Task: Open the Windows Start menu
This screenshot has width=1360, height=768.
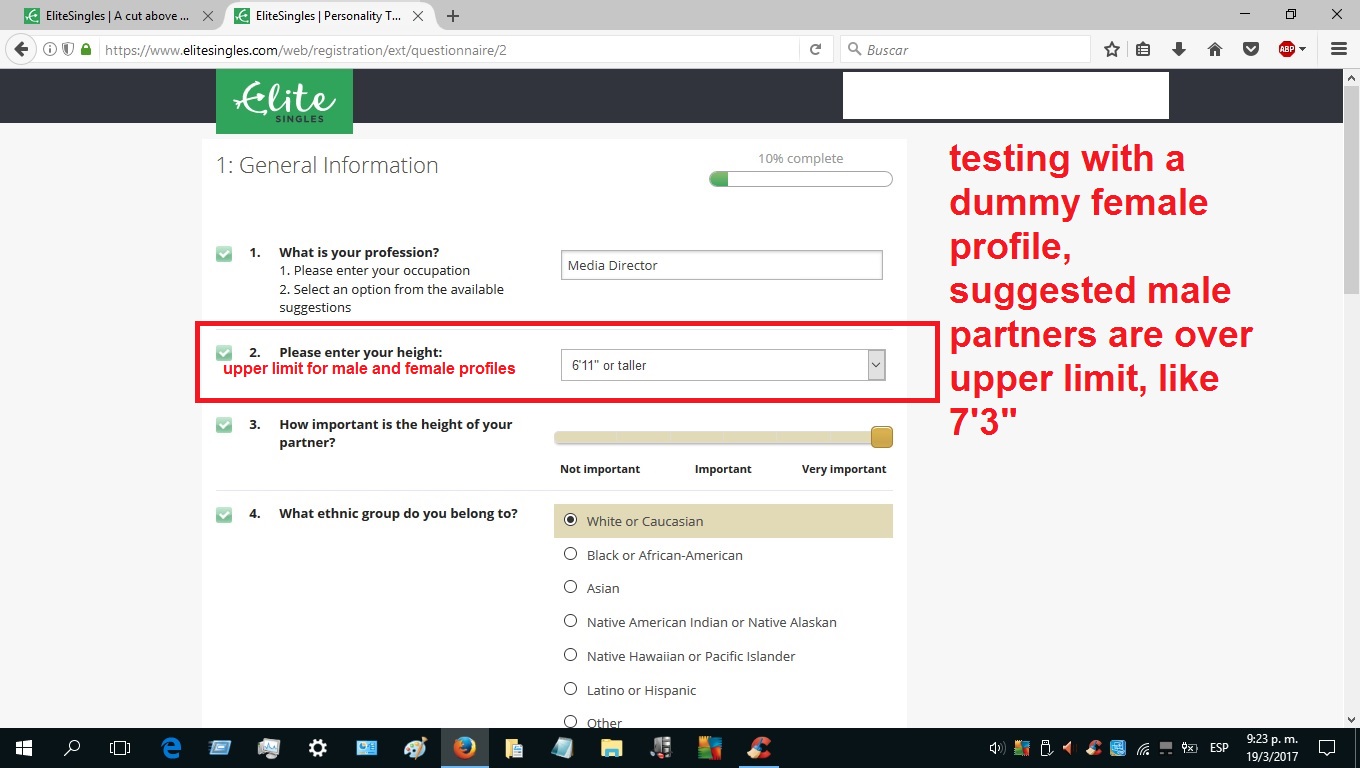Action: coord(23,748)
